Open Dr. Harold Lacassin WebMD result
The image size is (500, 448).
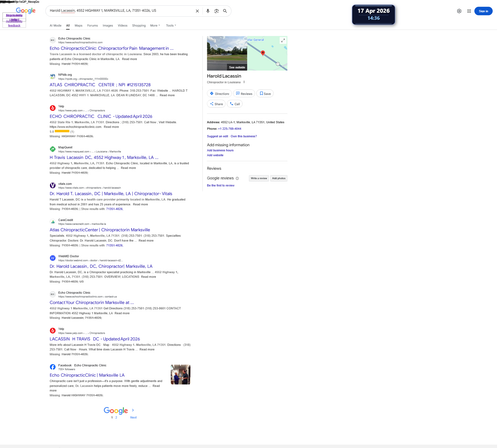point(101,266)
